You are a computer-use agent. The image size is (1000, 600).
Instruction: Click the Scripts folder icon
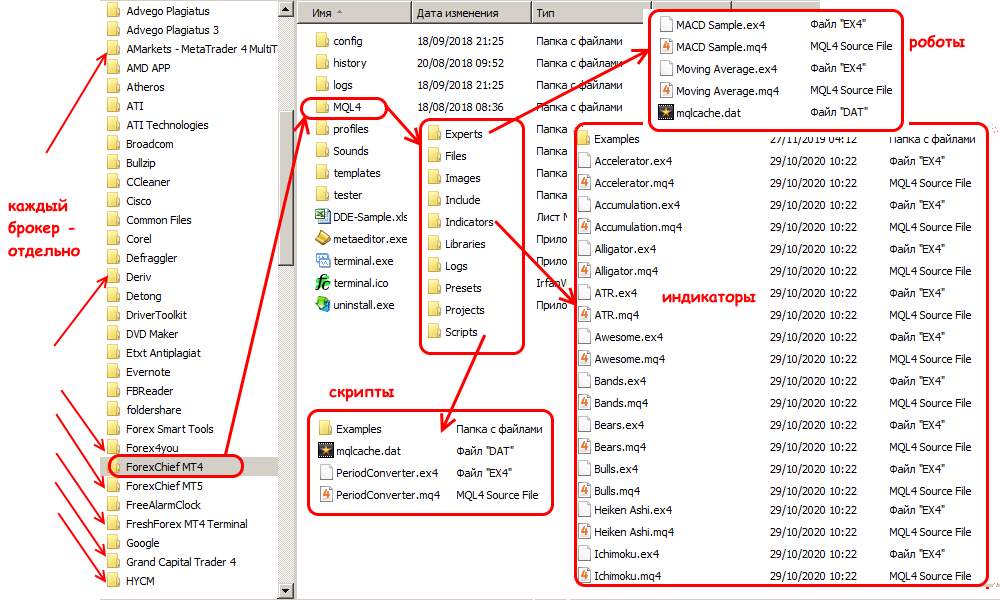[x=434, y=332]
